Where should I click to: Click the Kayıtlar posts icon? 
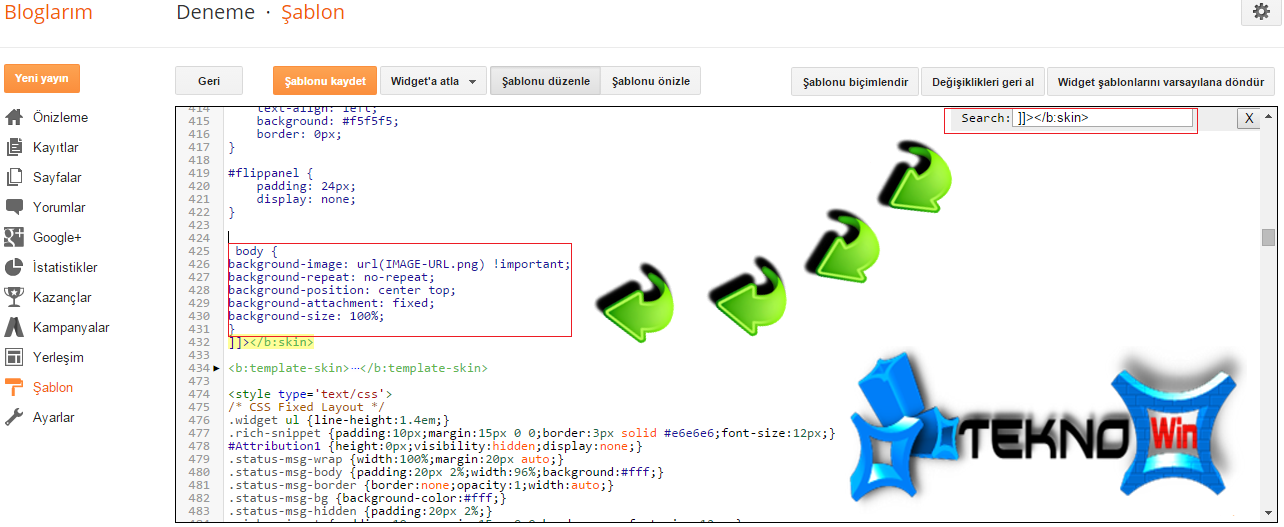[14, 147]
